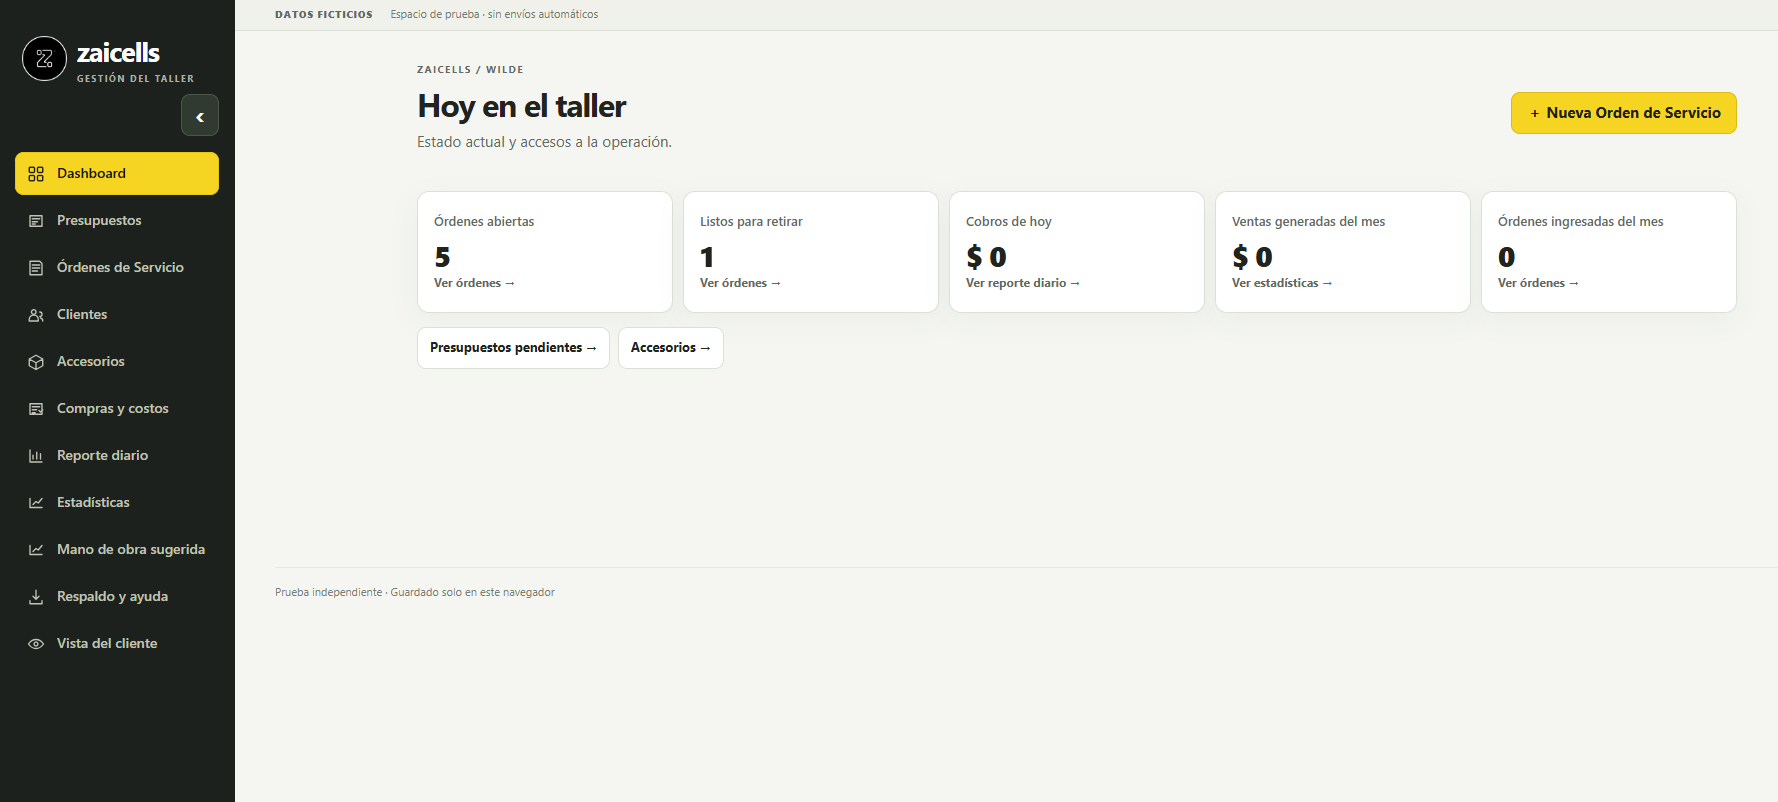The image size is (1778, 802).
Task: Click the Hoy en el taller heading
Action: click(522, 106)
